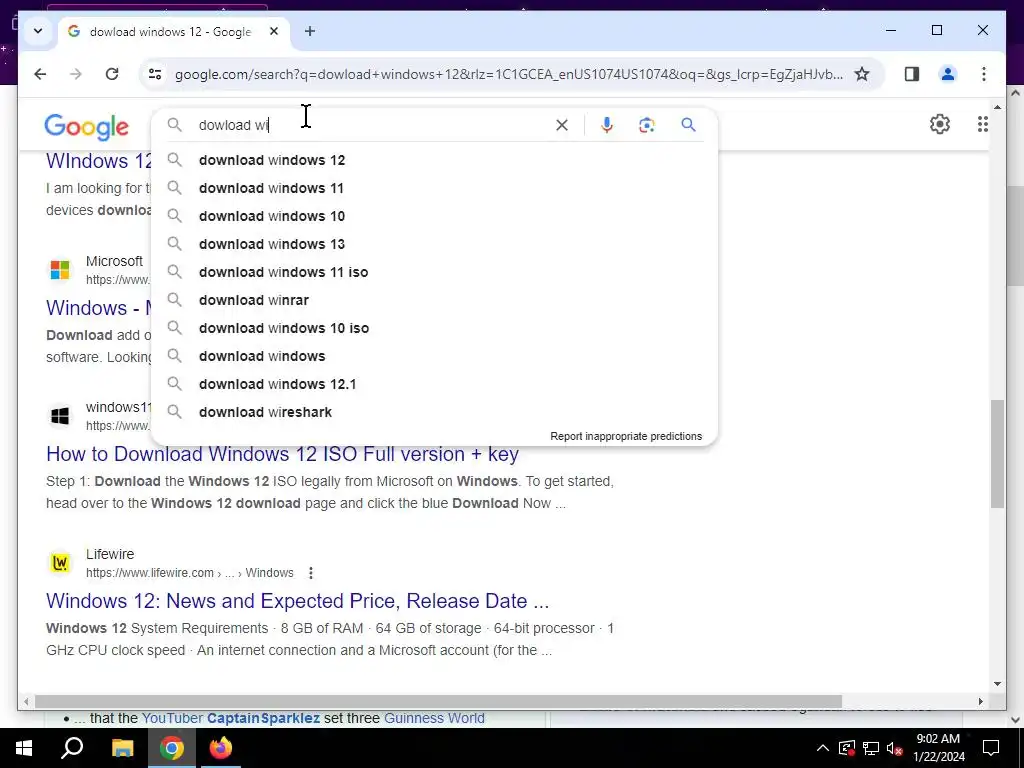
Task: Click the Lifewire site URL
Action: 189,573
